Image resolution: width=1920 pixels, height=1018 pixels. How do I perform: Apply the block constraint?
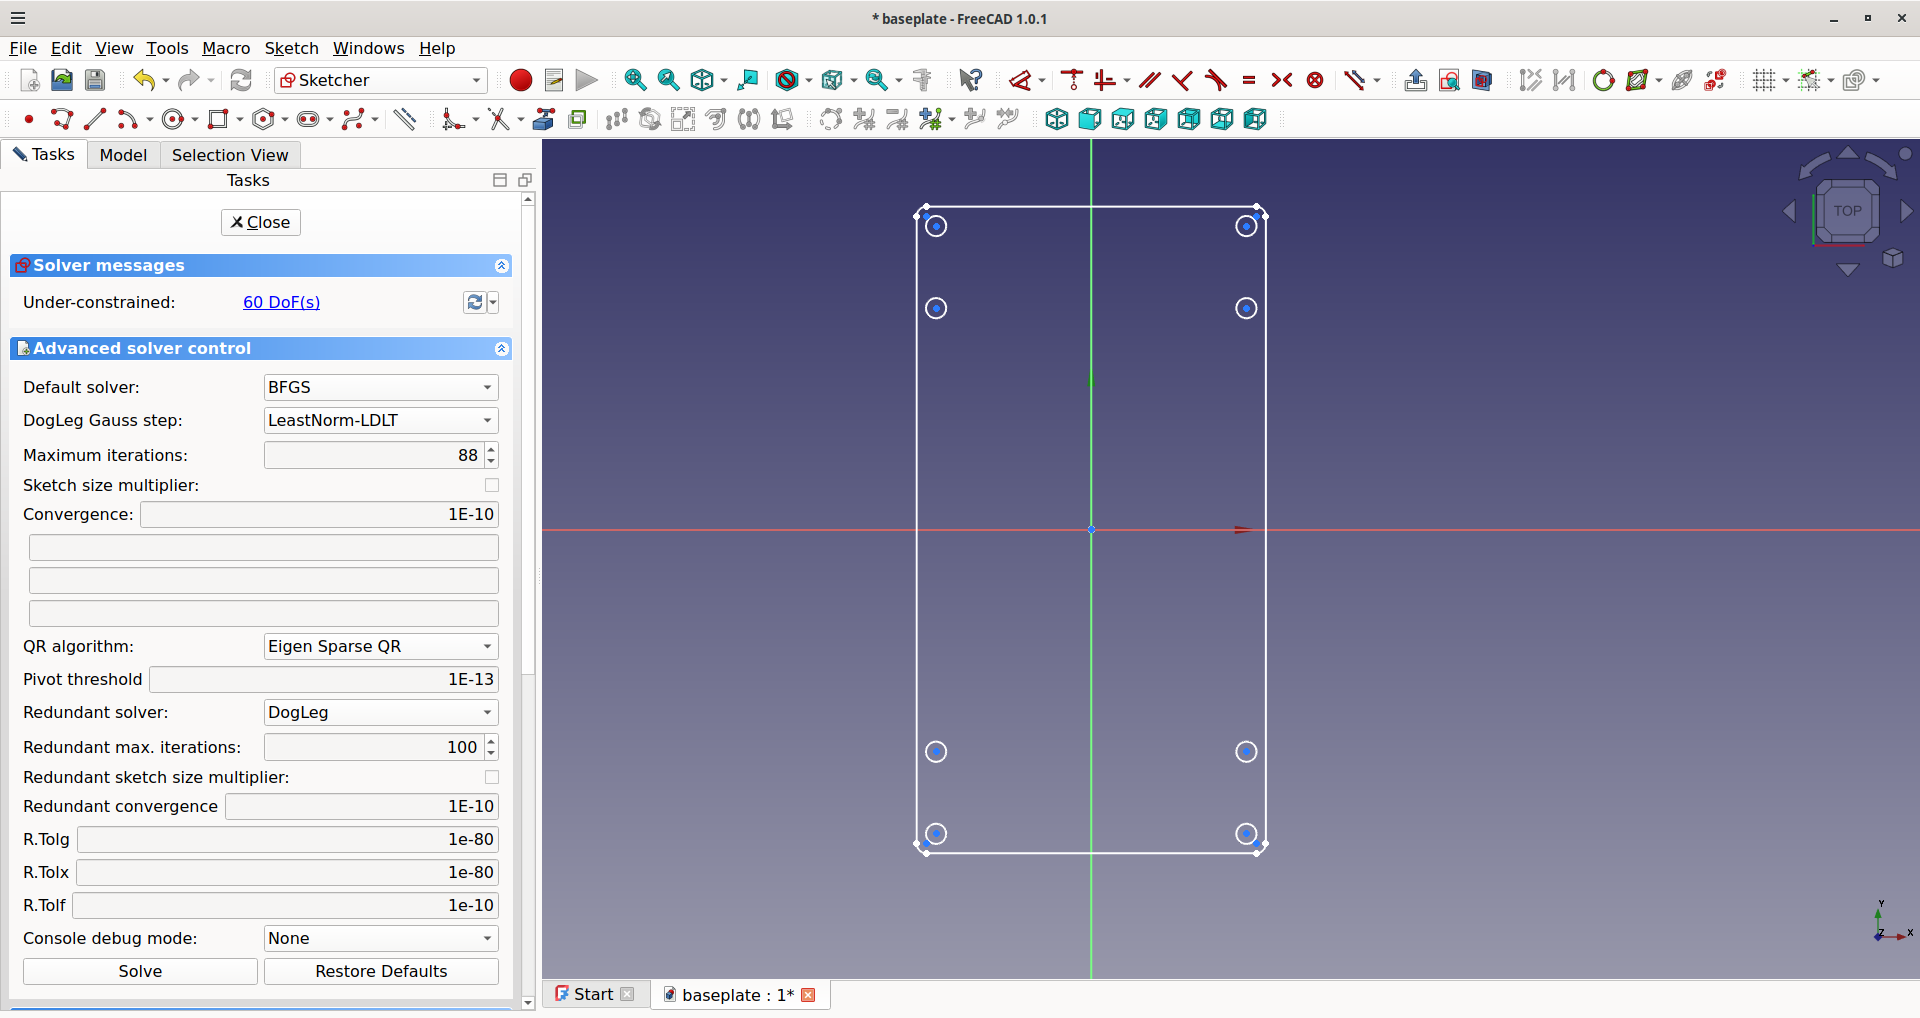pyautogui.click(x=1315, y=81)
